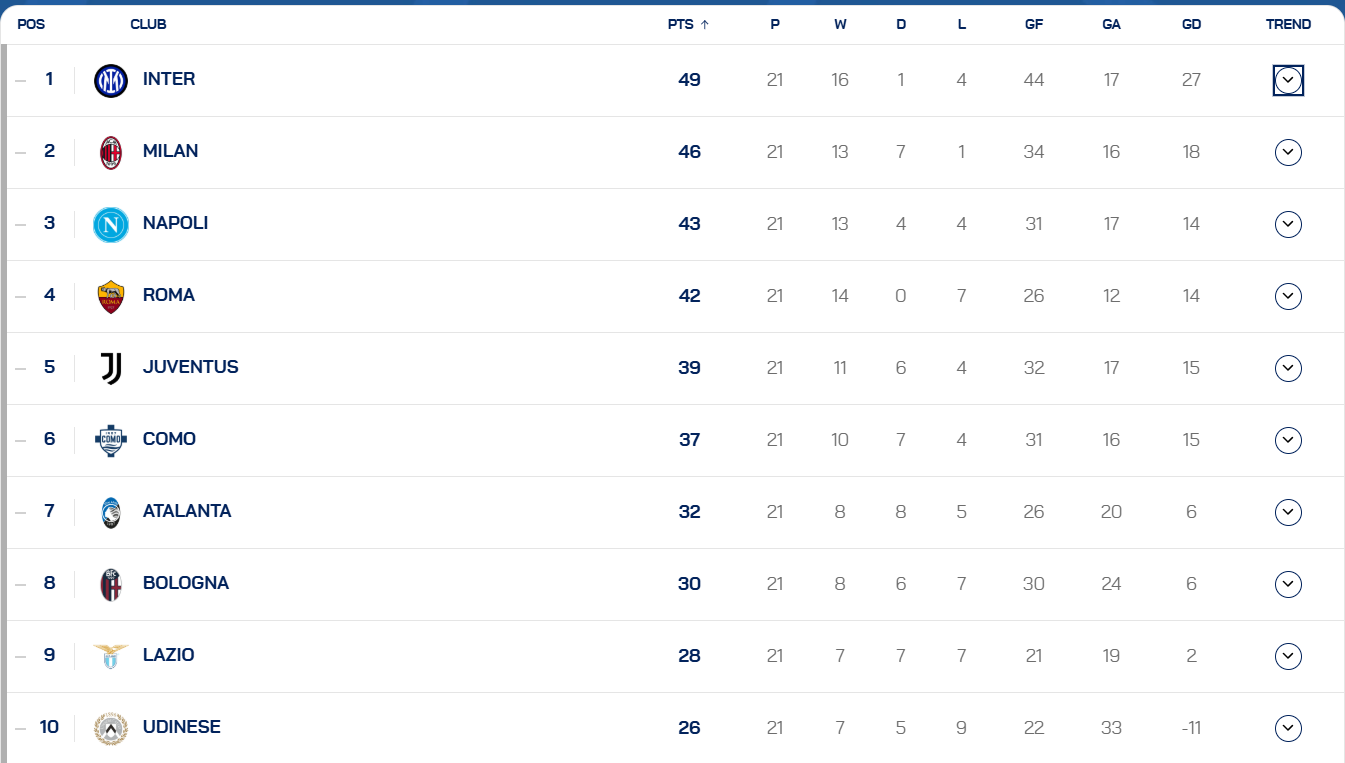
Task: Click the Napoli club logo
Action: (x=111, y=225)
